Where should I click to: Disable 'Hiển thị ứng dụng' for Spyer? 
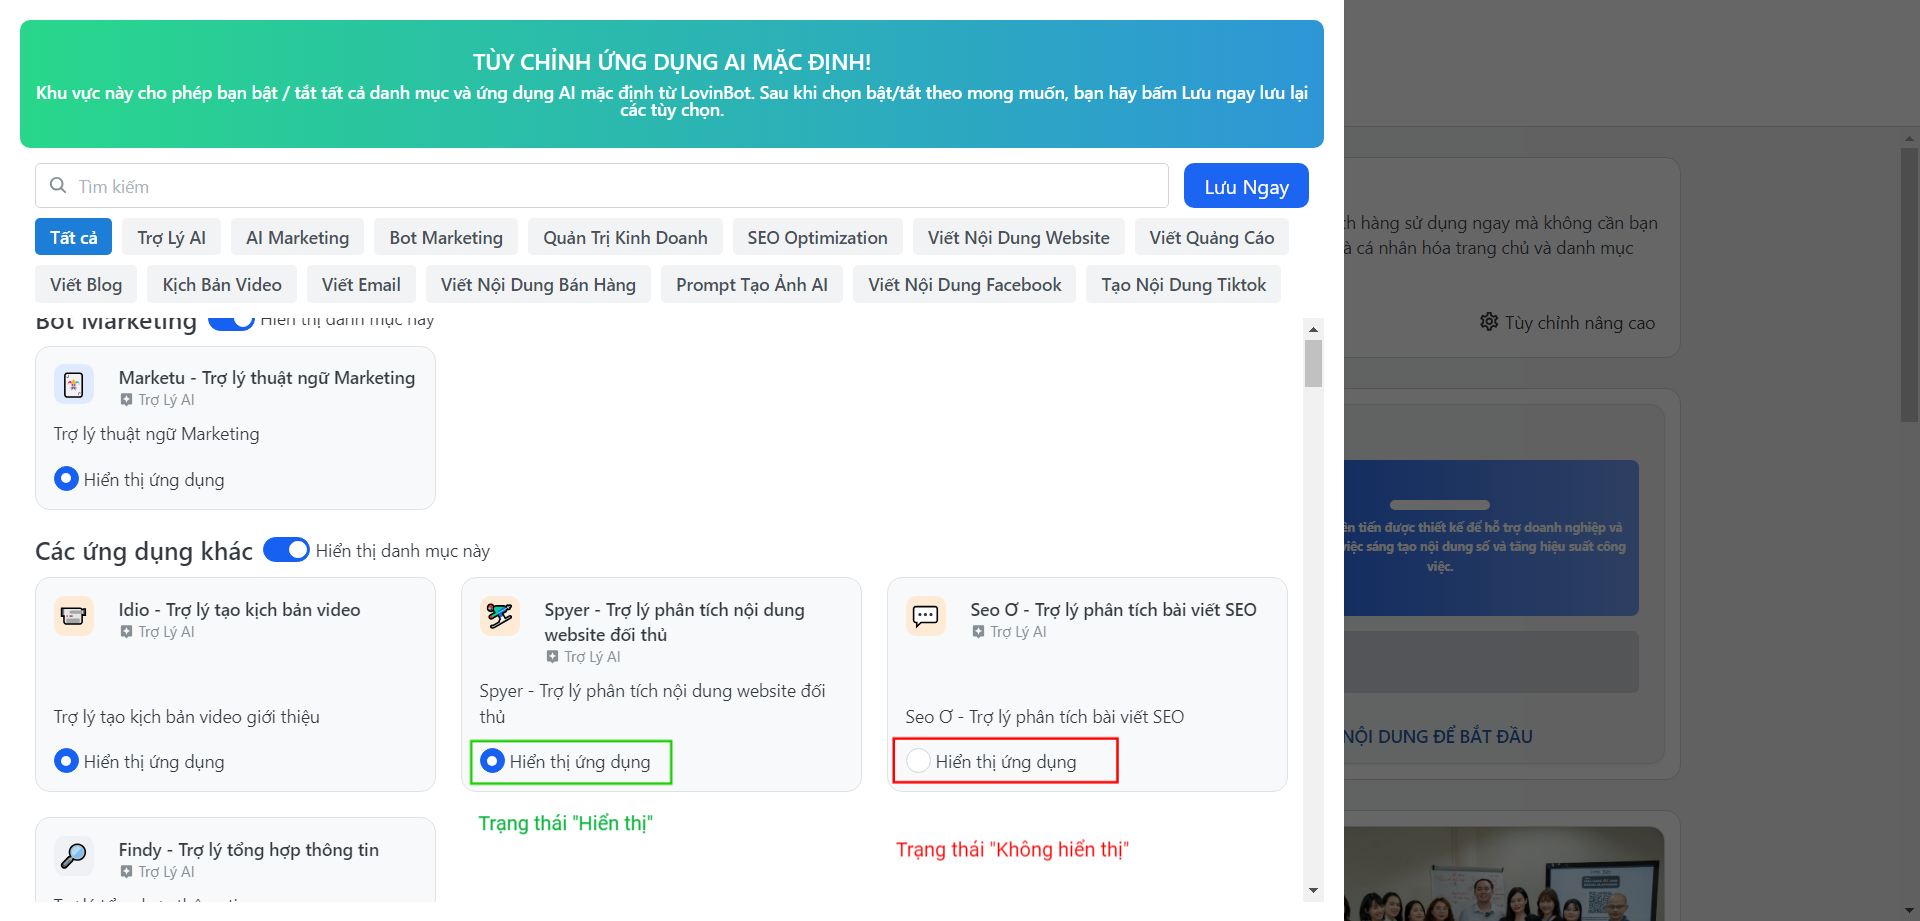(492, 761)
